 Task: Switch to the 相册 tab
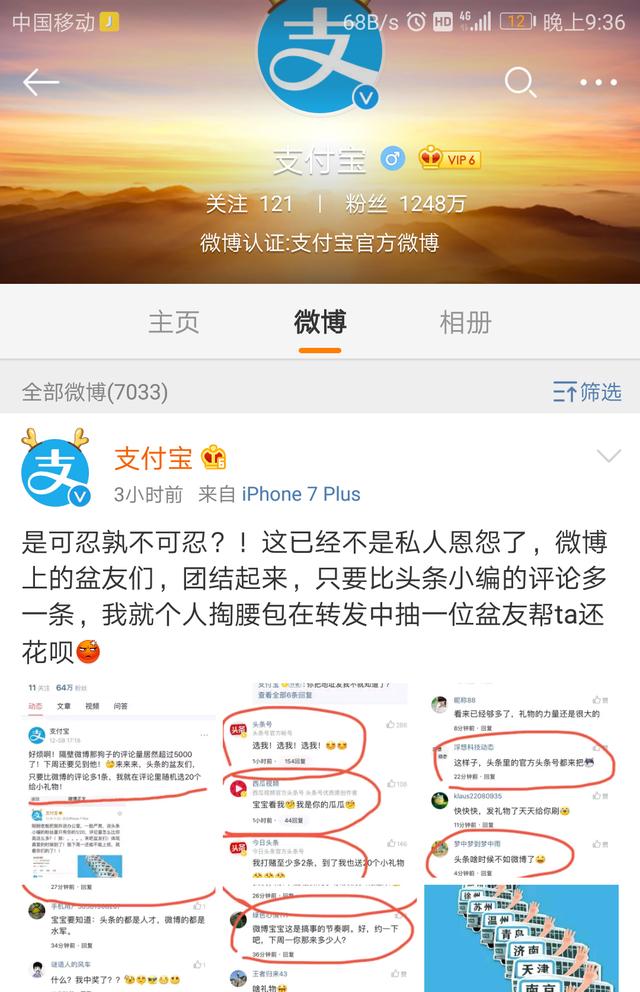pyautogui.click(x=465, y=322)
